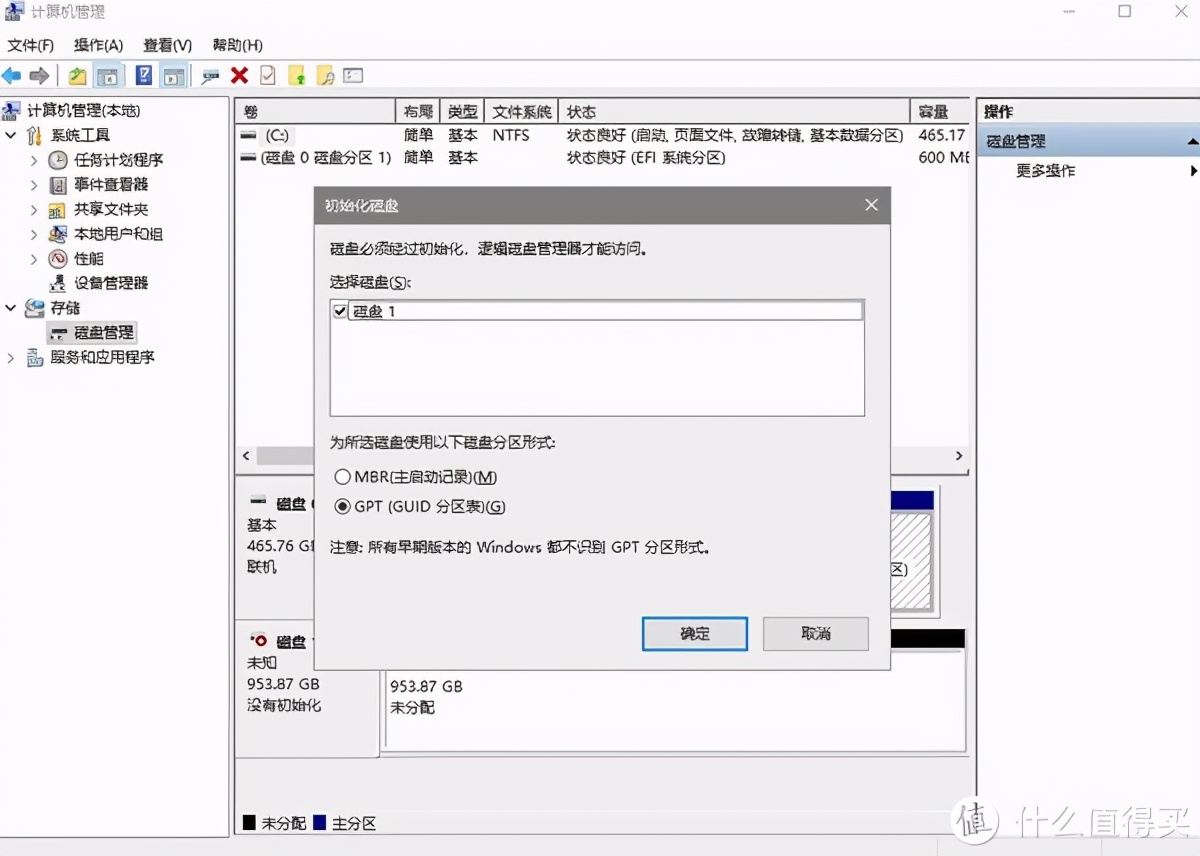Click the last toolbar settings list icon
Viewport: 1200px width, 856px height.
[x=353, y=76]
